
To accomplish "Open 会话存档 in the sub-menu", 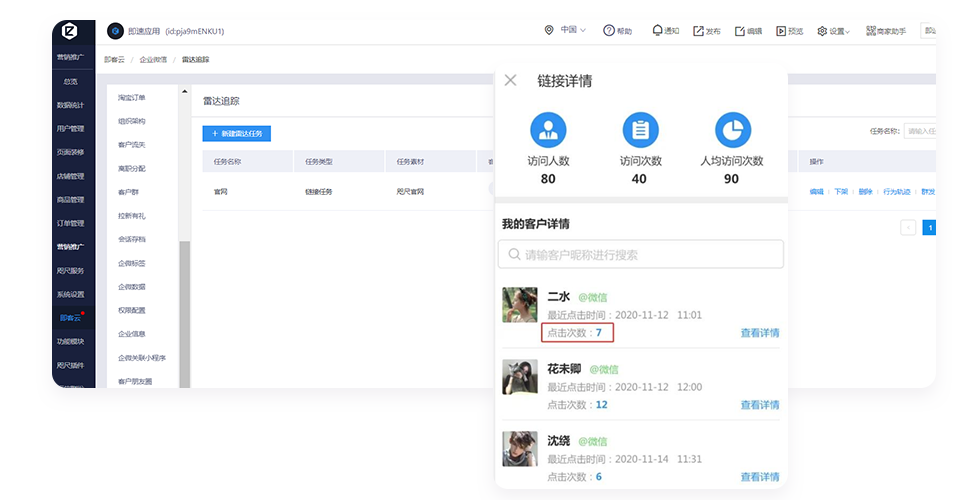I will (x=132, y=239).
